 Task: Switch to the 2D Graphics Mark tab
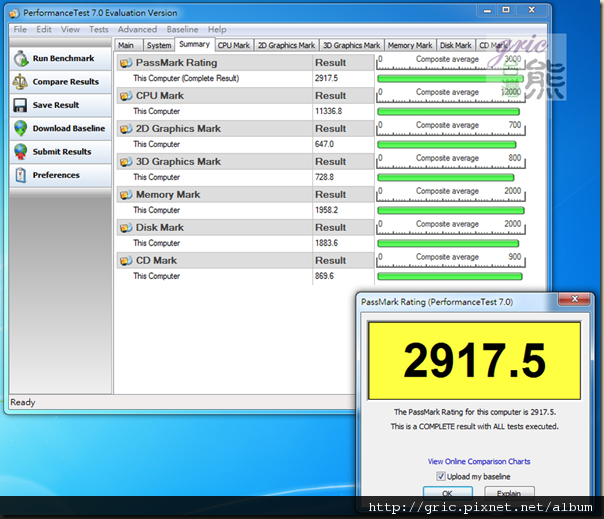(287, 45)
